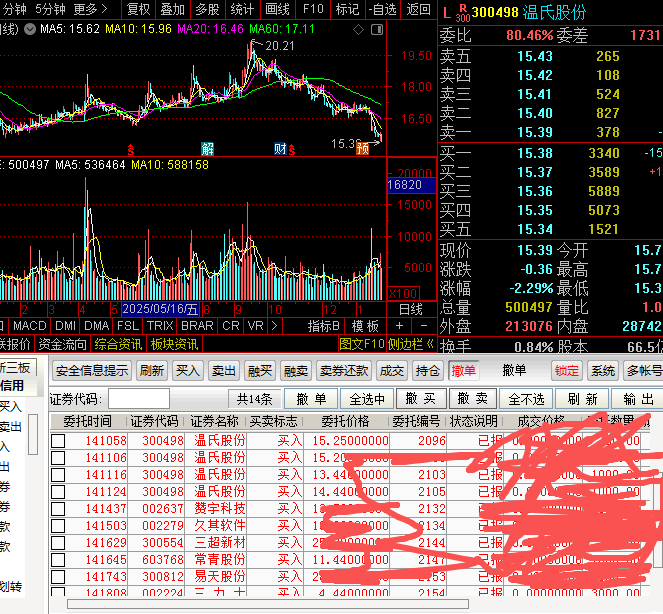Check the box for the 141058 温氏股份 order
Image resolution: width=663 pixels, height=614 pixels.
[58, 441]
